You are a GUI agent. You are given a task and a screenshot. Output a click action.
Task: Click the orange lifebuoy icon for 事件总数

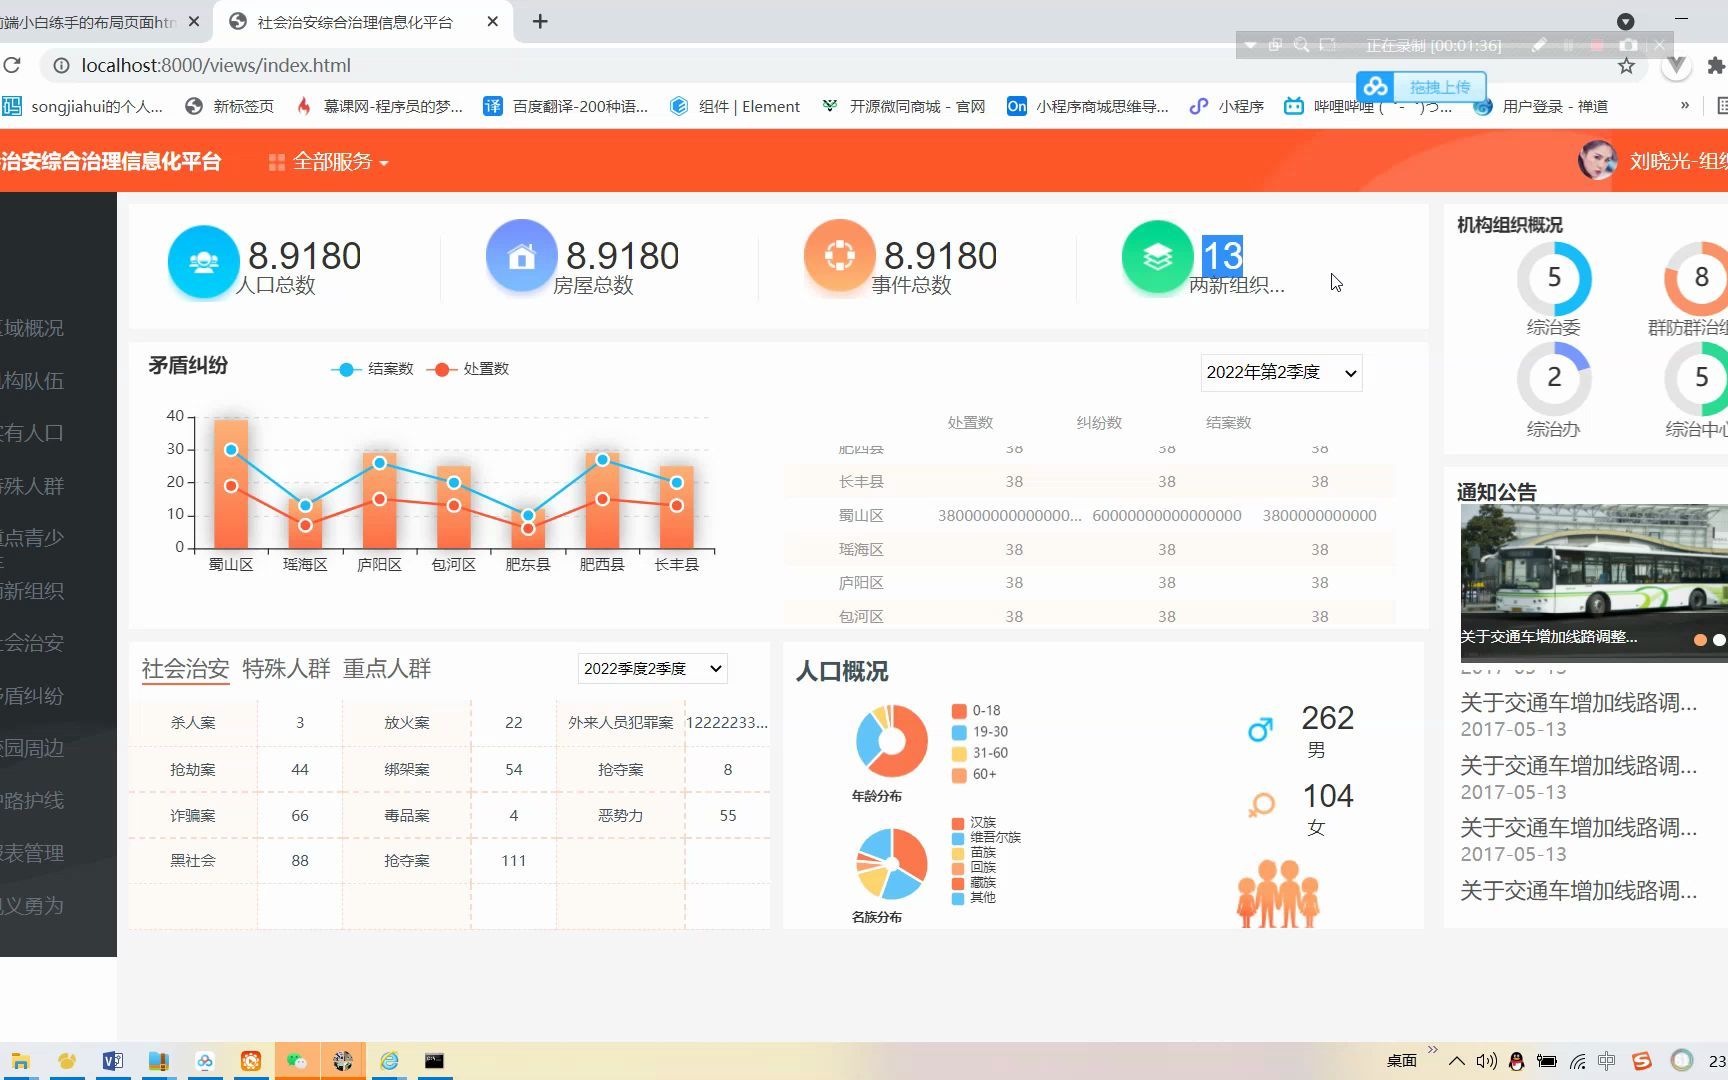839,257
